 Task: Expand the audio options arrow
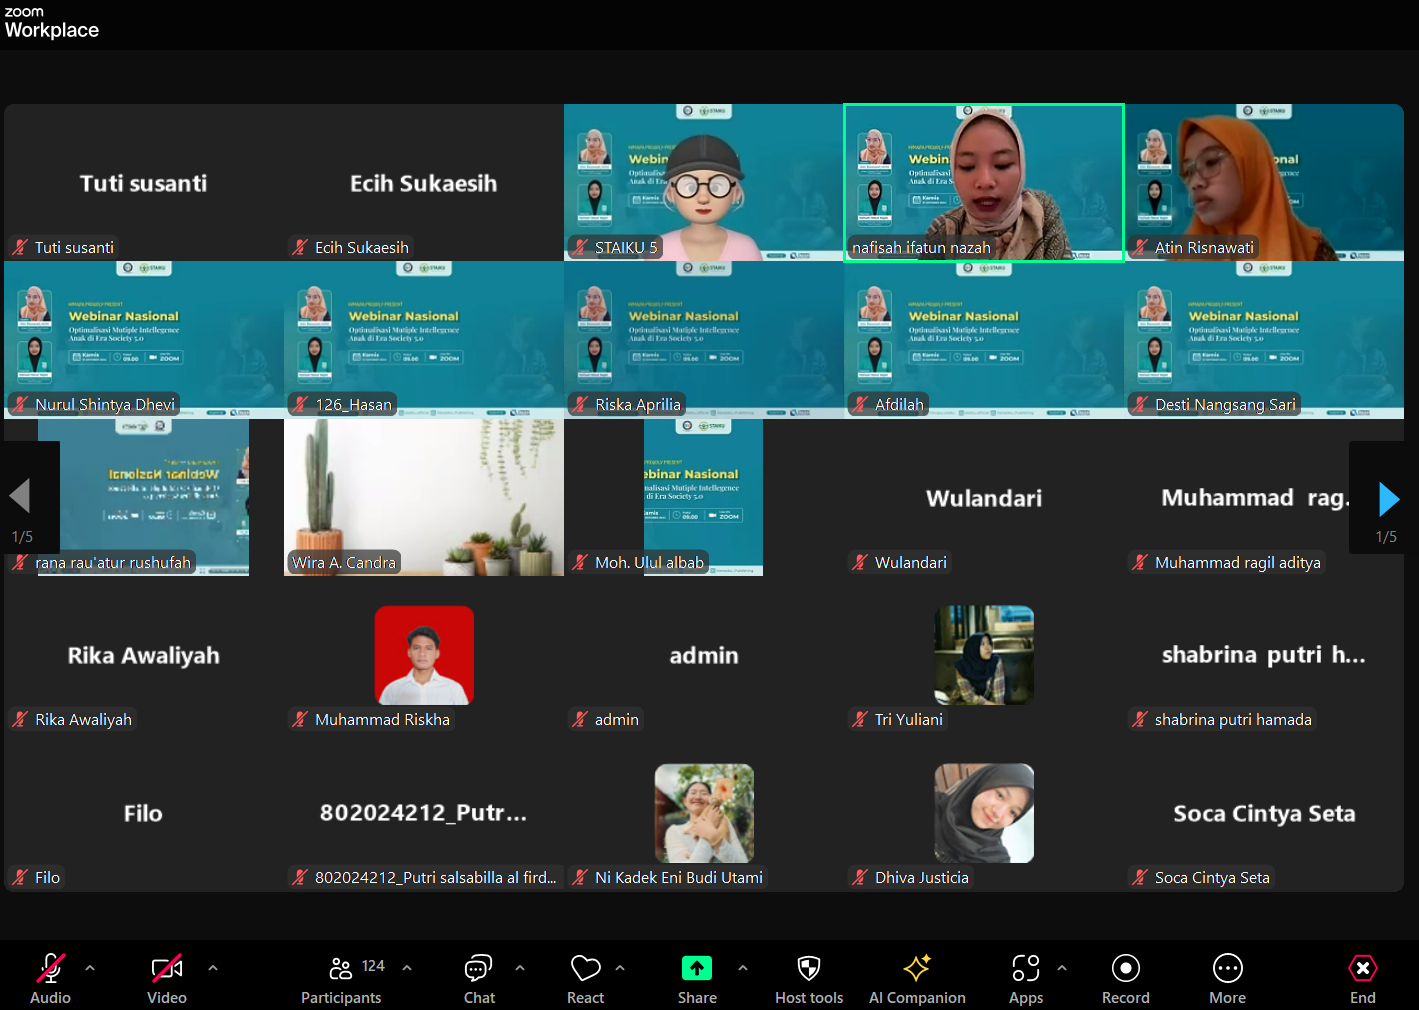[90, 968]
